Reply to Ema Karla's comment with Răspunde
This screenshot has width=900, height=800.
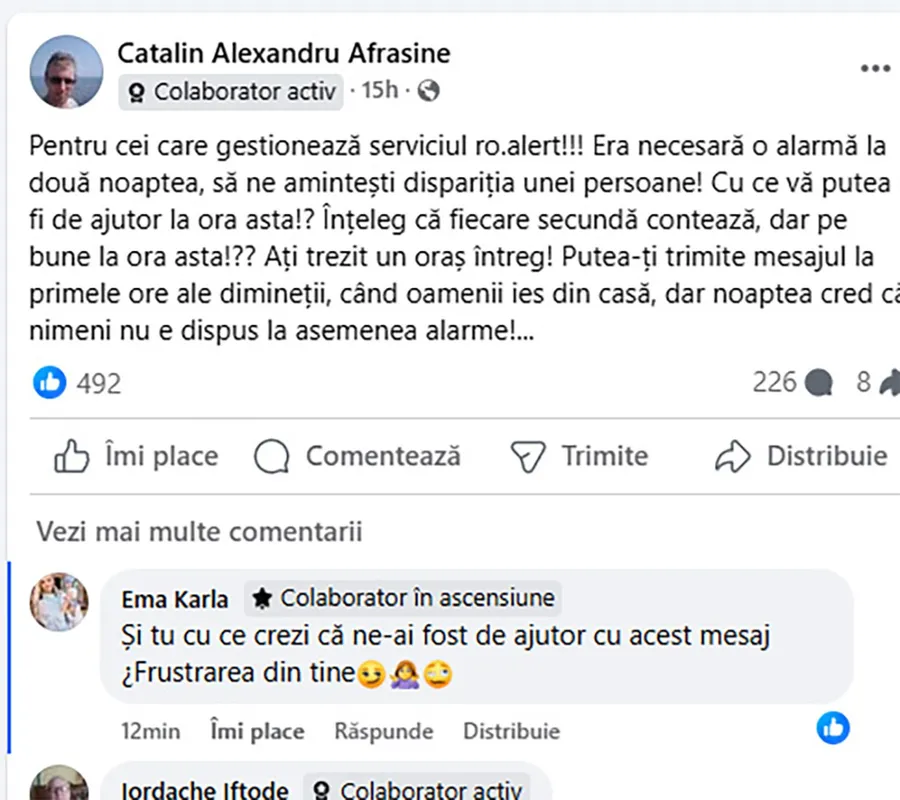pos(384,731)
